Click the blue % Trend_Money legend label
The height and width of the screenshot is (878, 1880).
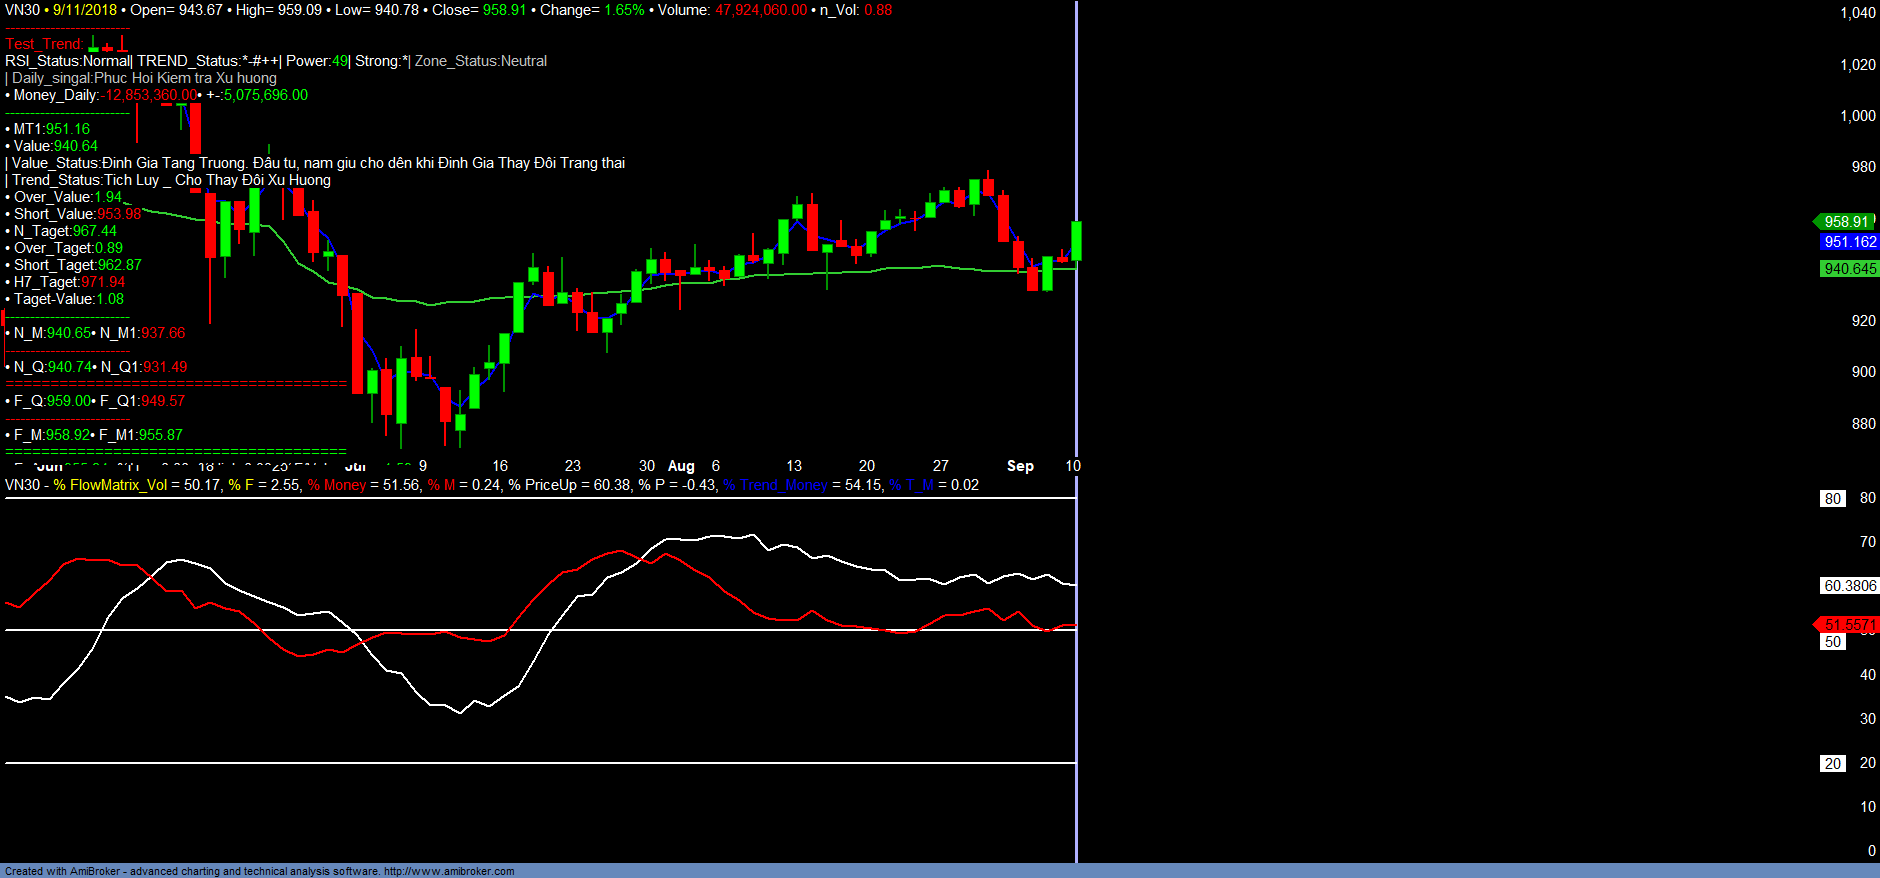(775, 485)
